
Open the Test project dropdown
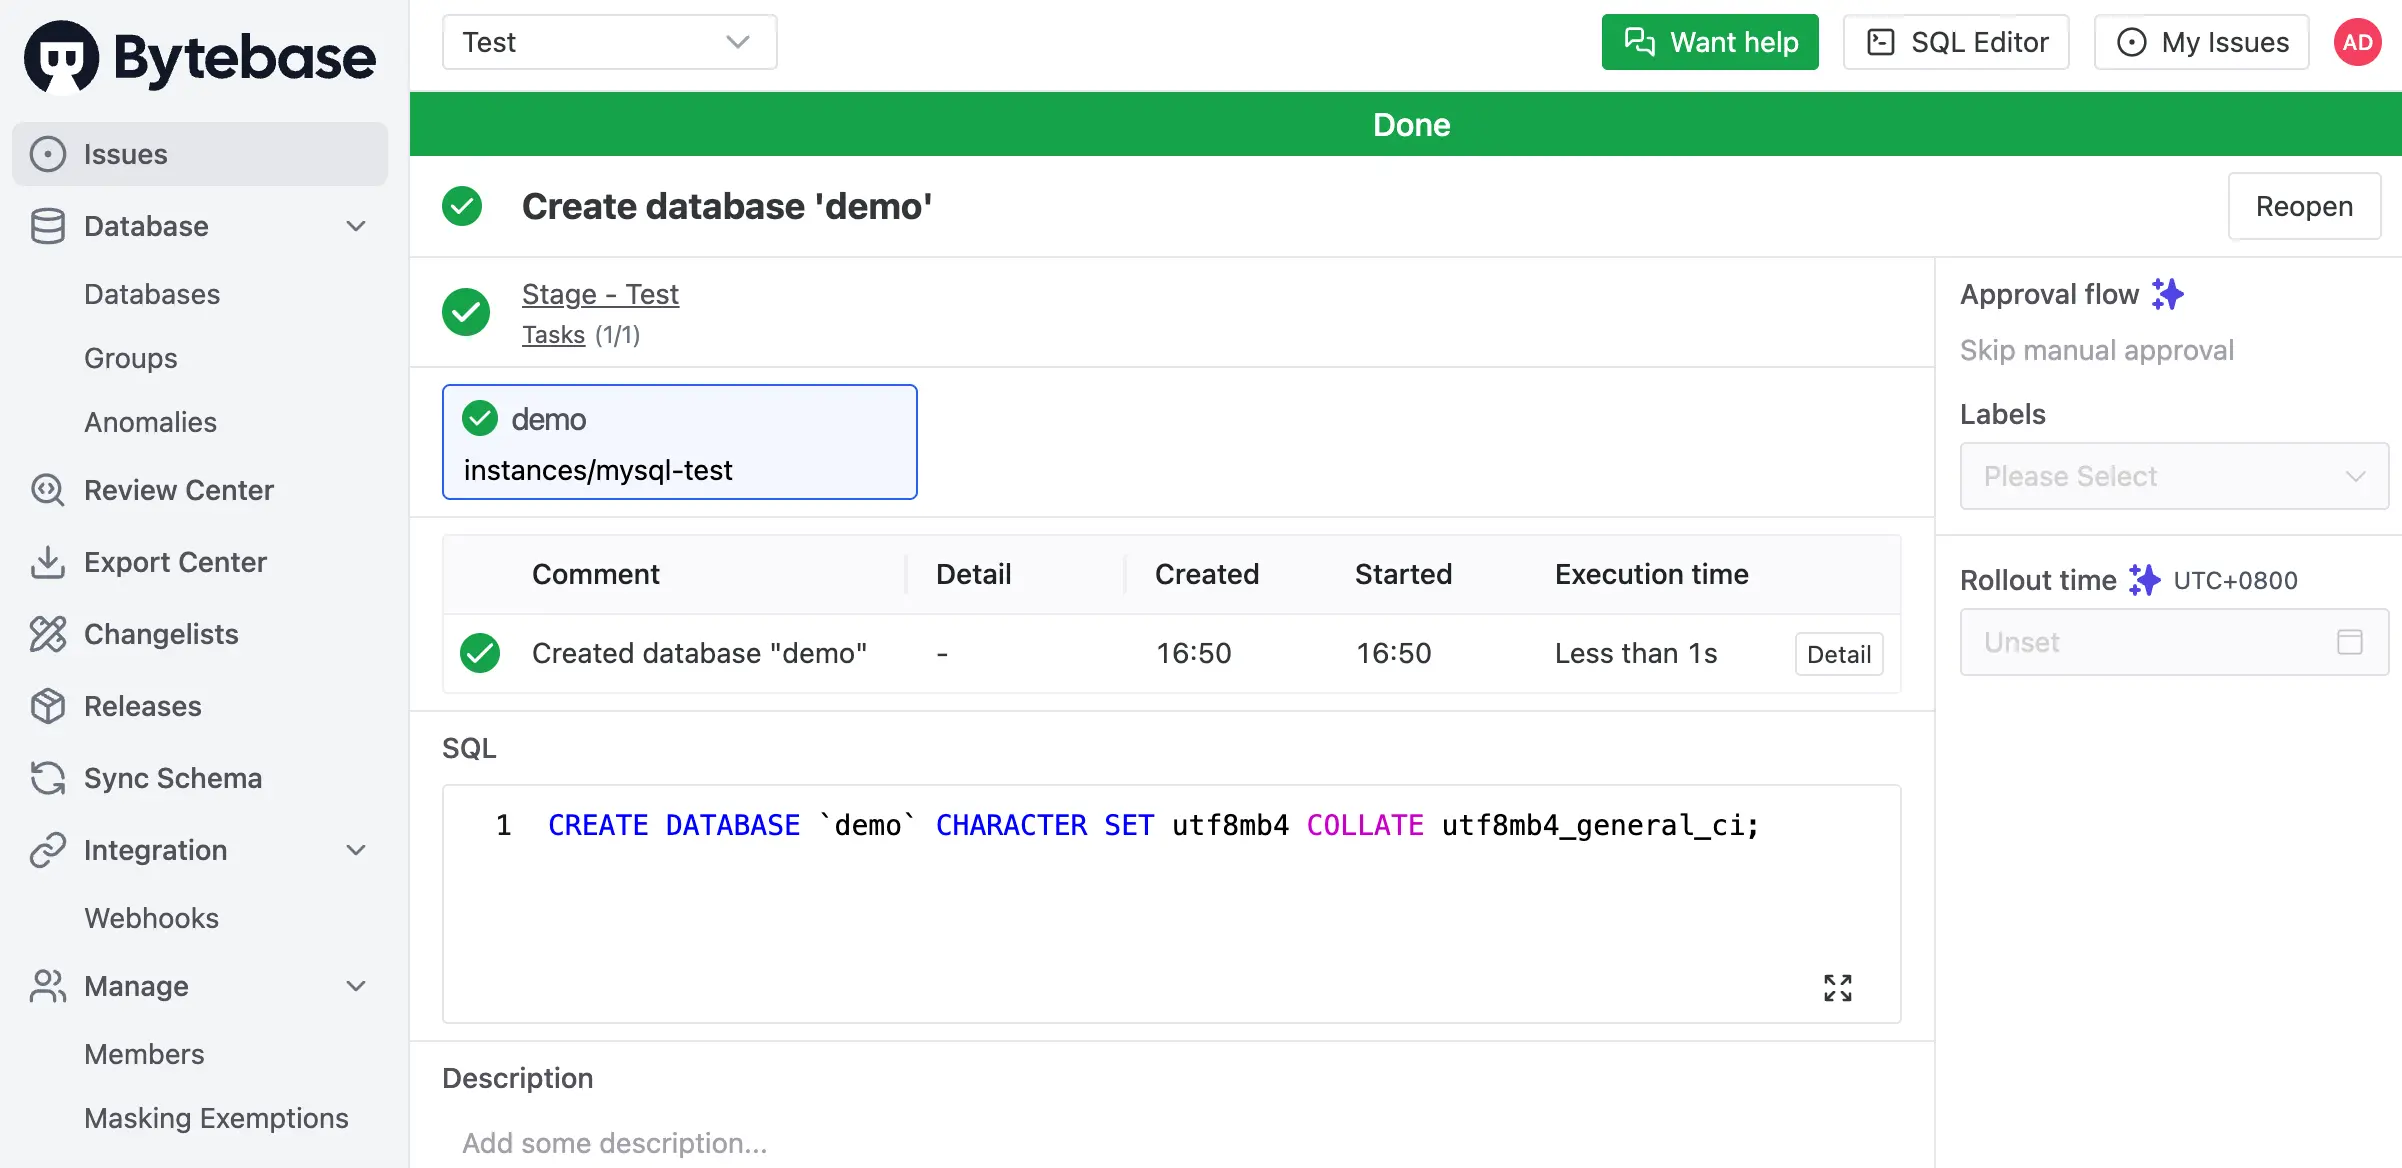point(610,42)
